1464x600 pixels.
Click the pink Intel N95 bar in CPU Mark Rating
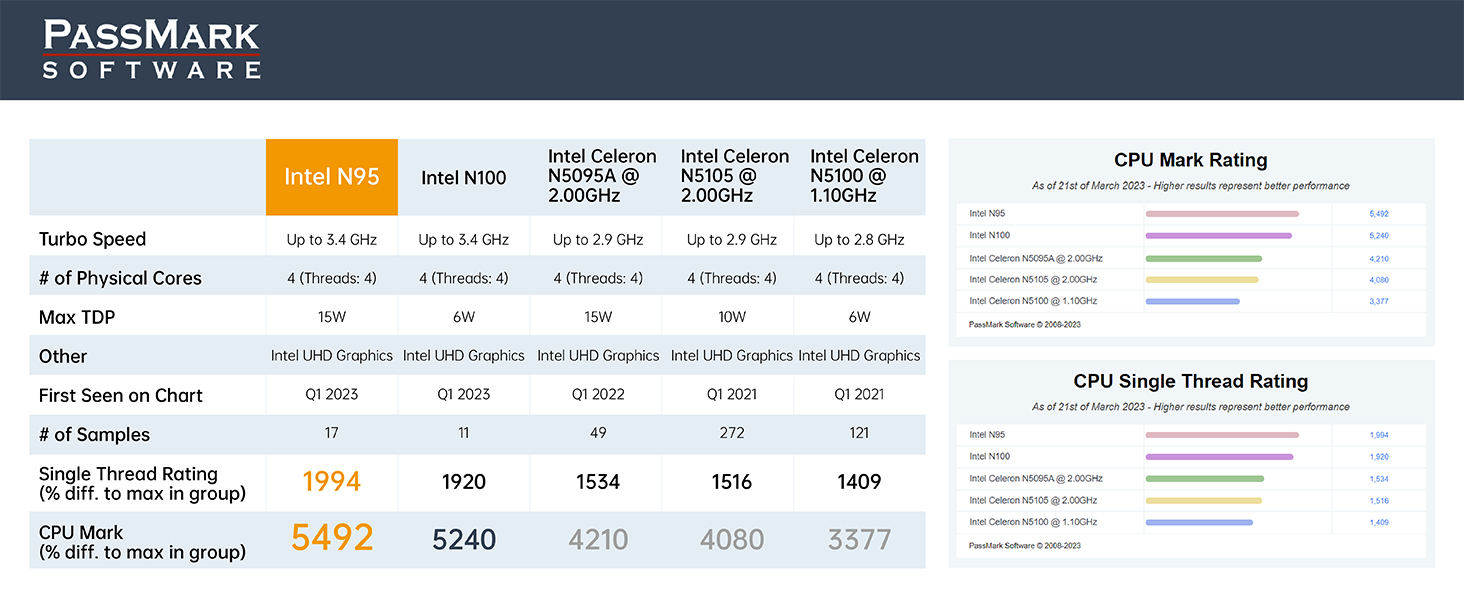pyautogui.click(x=1221, y=214)
